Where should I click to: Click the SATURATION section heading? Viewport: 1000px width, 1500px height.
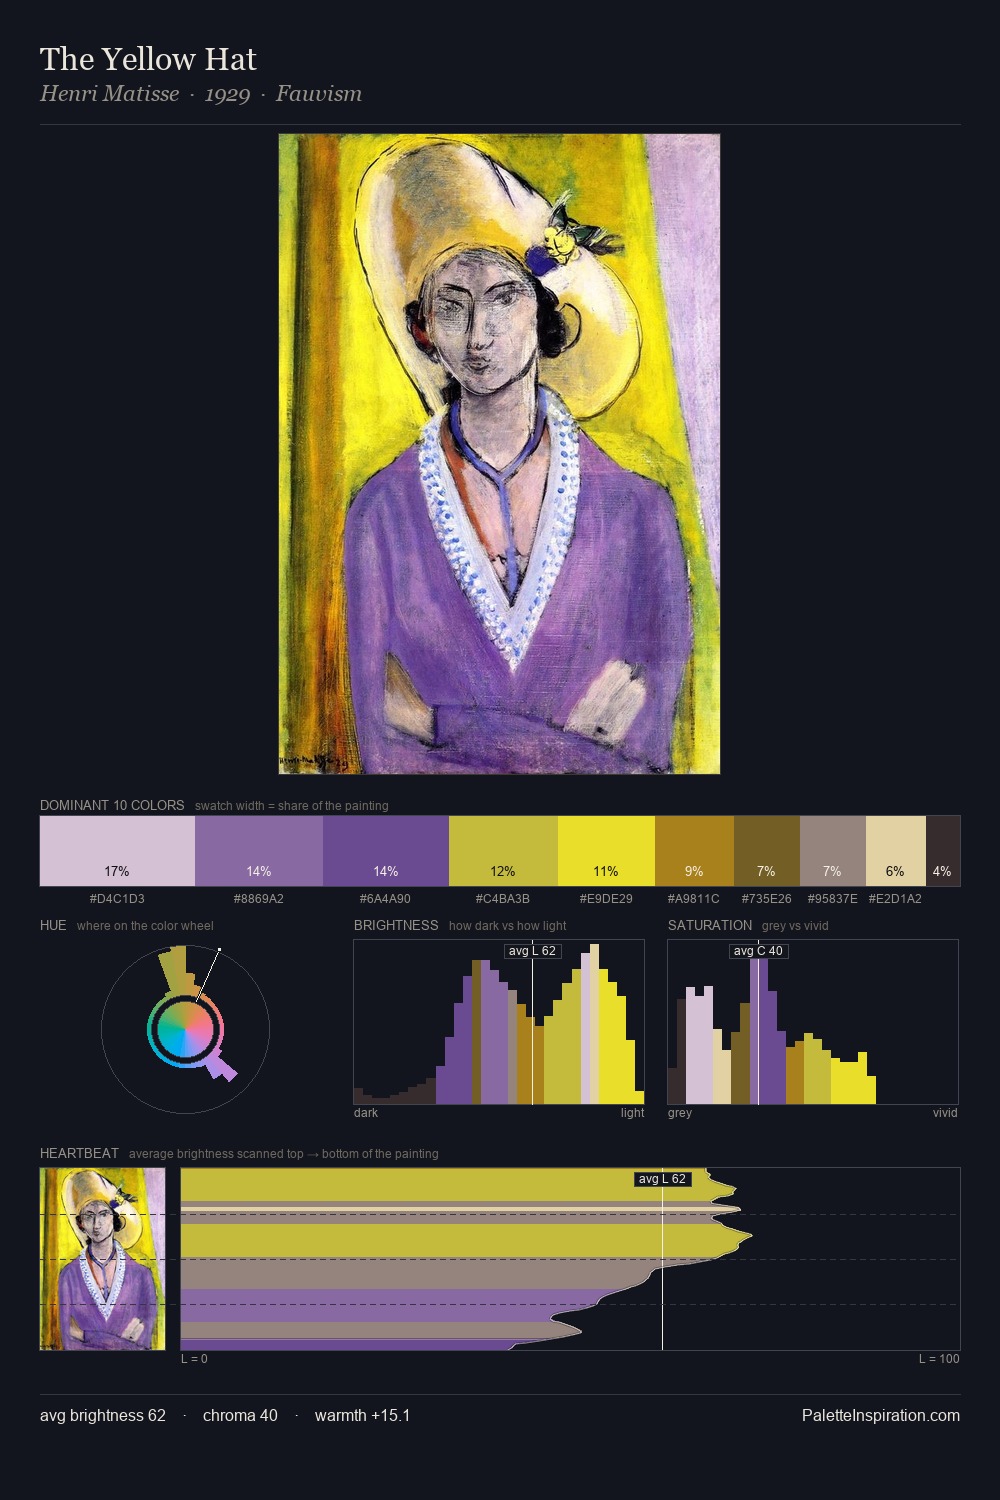(x=710, y=925)
